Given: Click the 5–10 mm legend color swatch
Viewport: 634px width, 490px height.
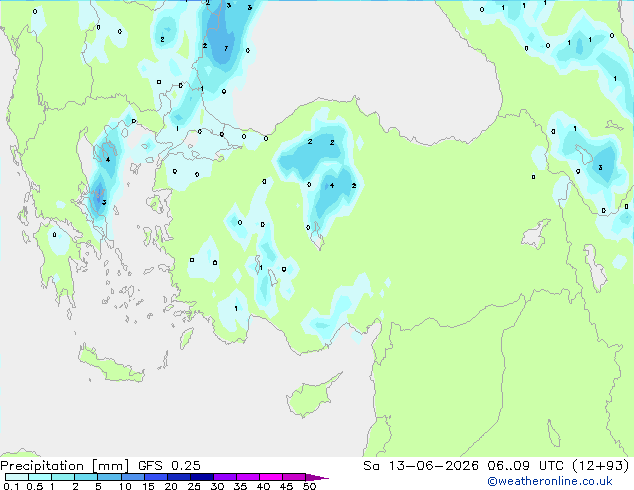Looking at the screenshot, I should pos(110,477).
